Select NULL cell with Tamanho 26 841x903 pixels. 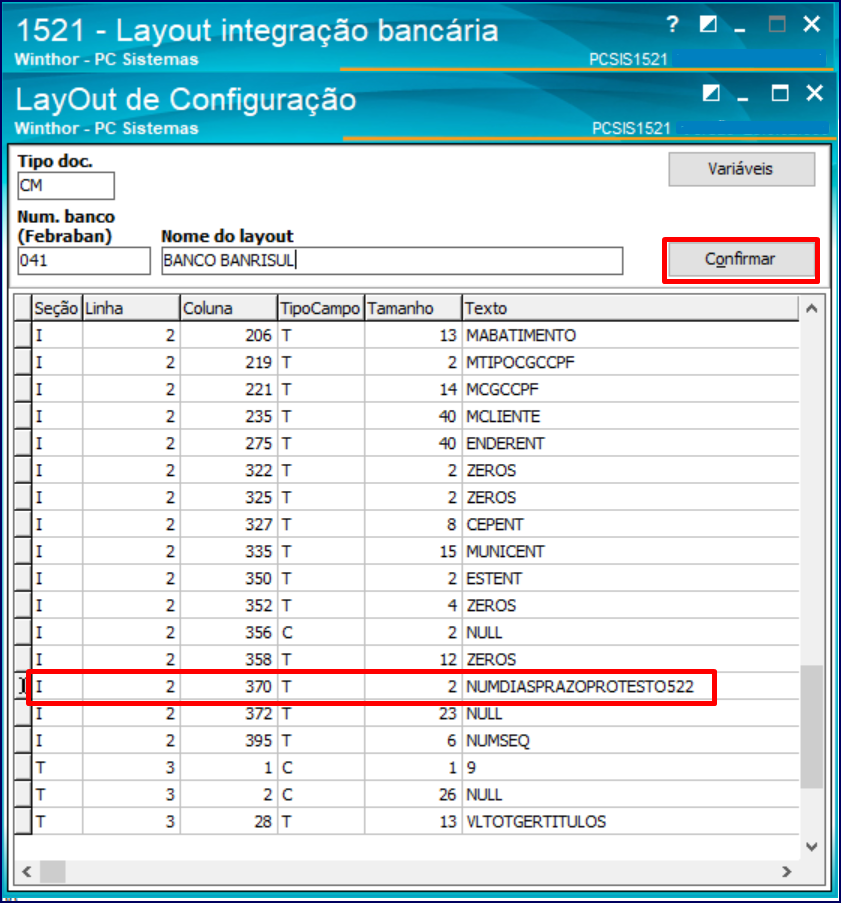(x=630, y=795)
